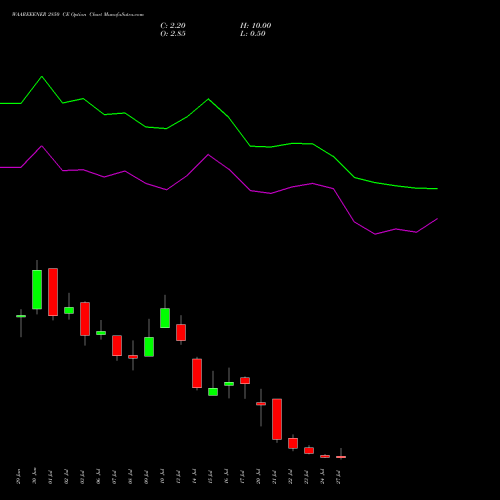Click the WAAREEENER CE Options chart title
This screenshot has width=500, height=500.
(78, 15)
